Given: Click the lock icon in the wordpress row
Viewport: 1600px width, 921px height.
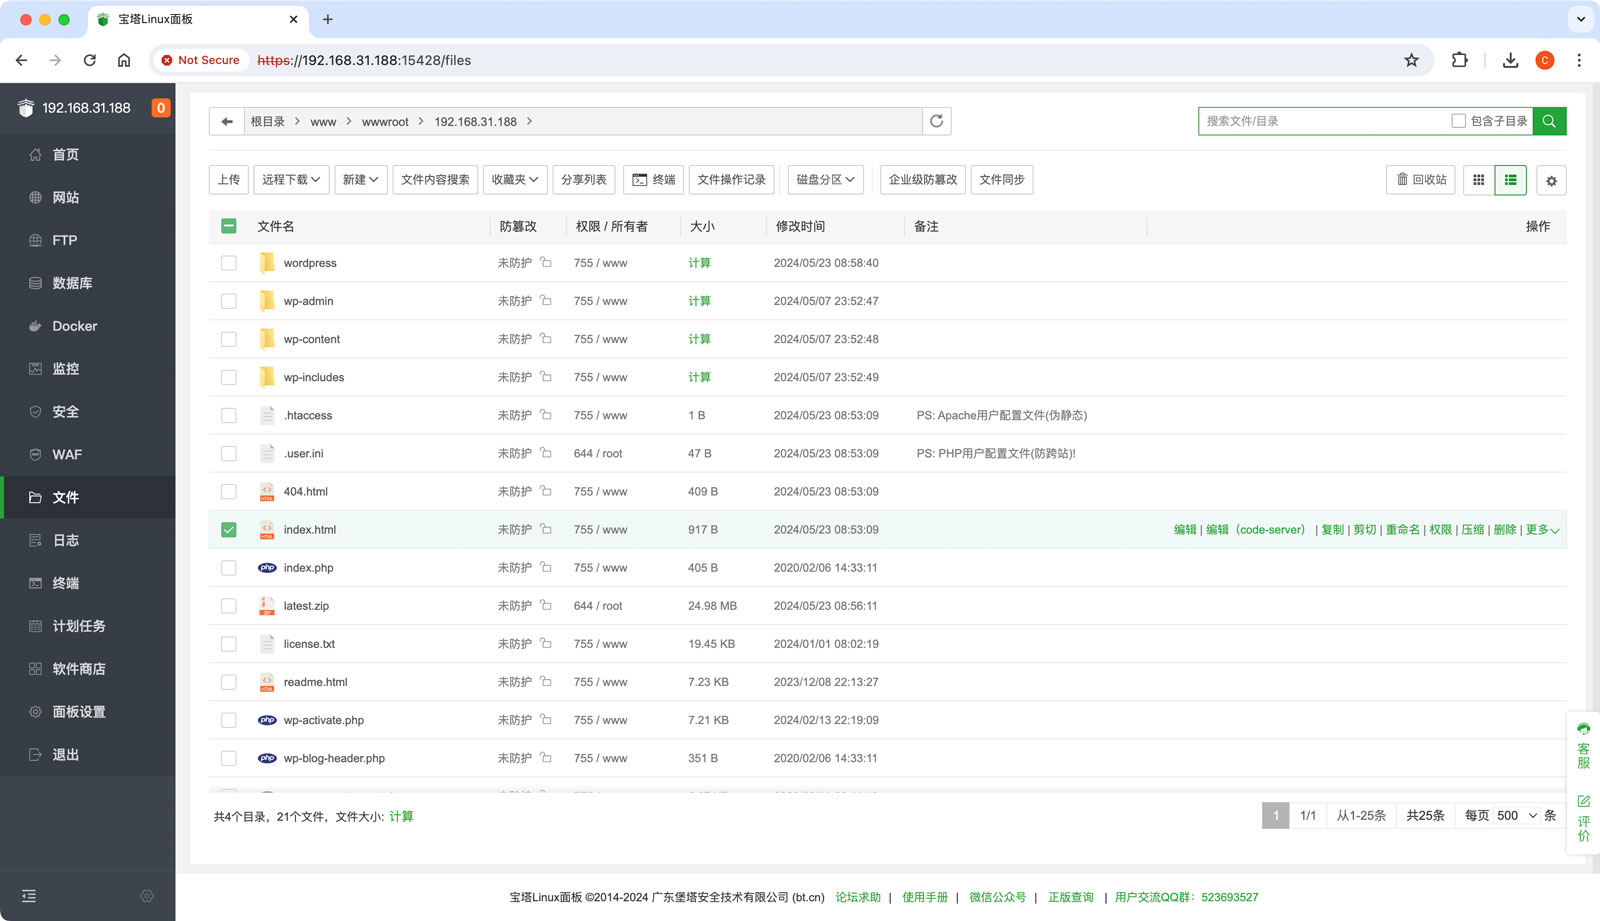Looking at the screenshot, I should (546, 263).
